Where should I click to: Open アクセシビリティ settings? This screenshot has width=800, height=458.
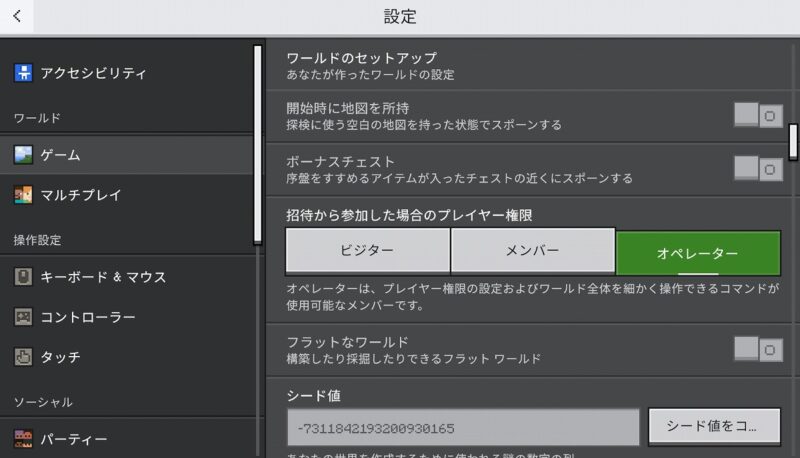click(127, 73)
